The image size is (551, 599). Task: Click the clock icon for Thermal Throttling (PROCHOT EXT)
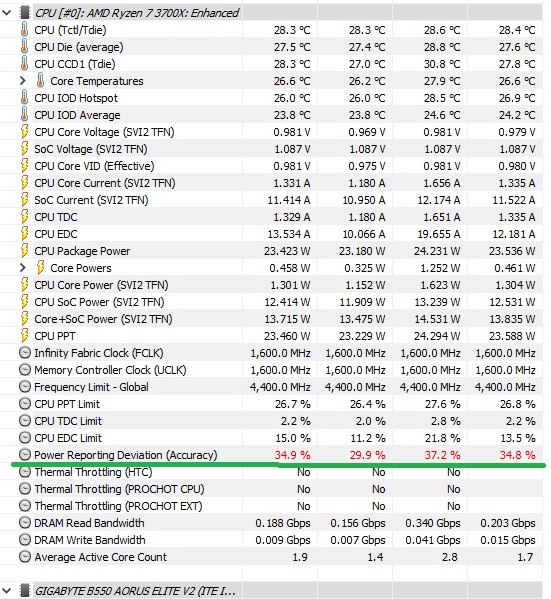click(25, 506)
